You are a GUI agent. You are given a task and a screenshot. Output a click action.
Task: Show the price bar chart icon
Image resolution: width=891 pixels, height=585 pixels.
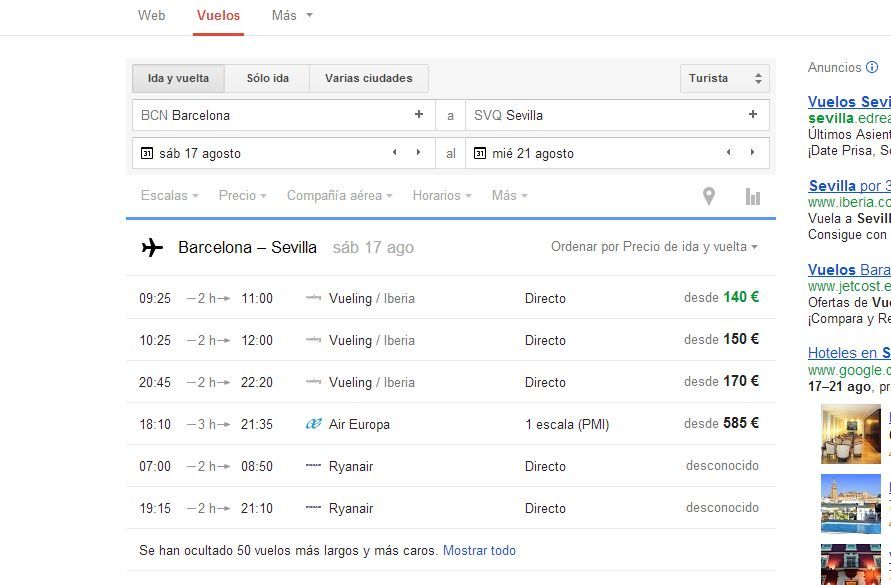click(752, 197)
